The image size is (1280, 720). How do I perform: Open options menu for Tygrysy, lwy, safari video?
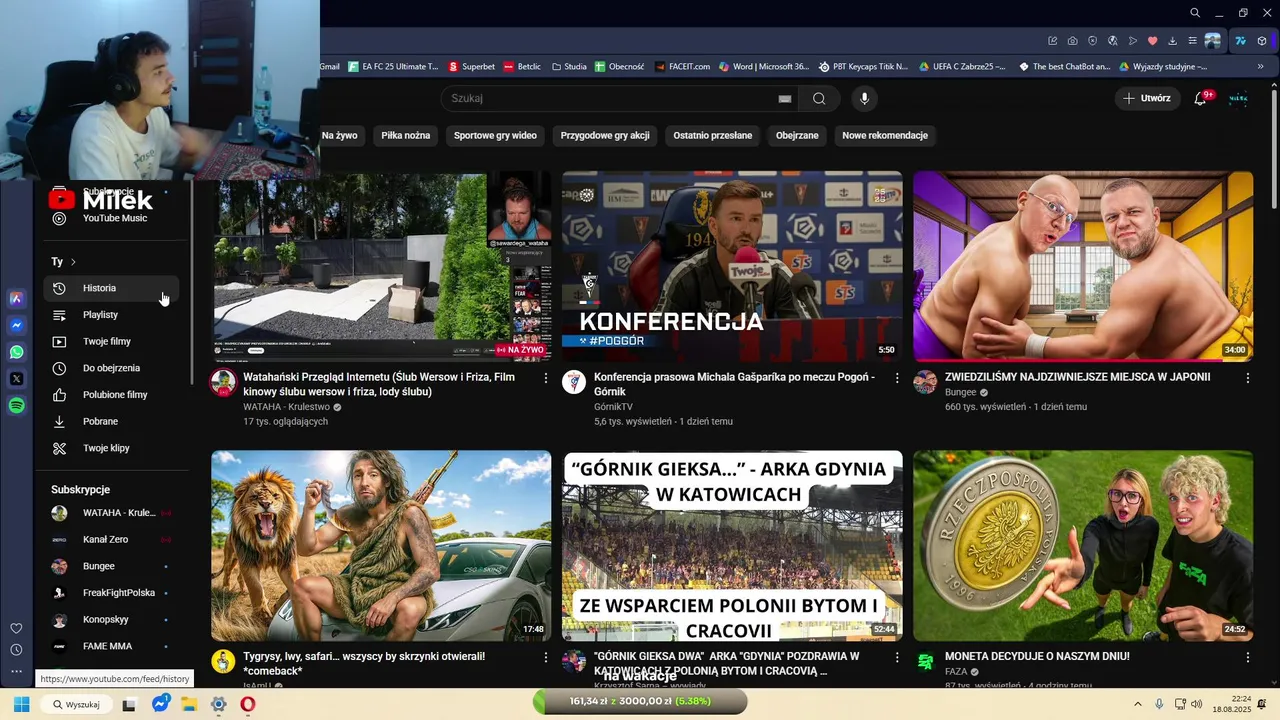click(x=545, y=657)
